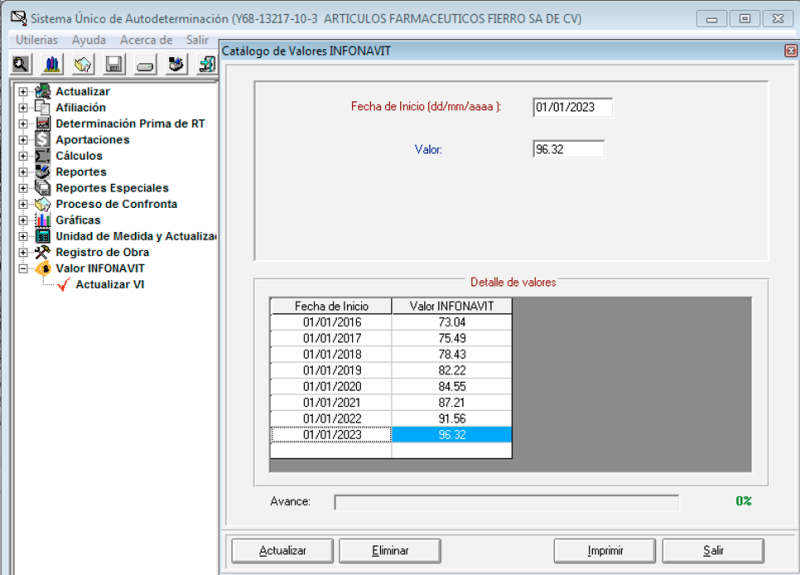Image resolution: width=800 pixels, height=575 pixels.
Task: Click the open folder toolbar icon
Action: 83,65
